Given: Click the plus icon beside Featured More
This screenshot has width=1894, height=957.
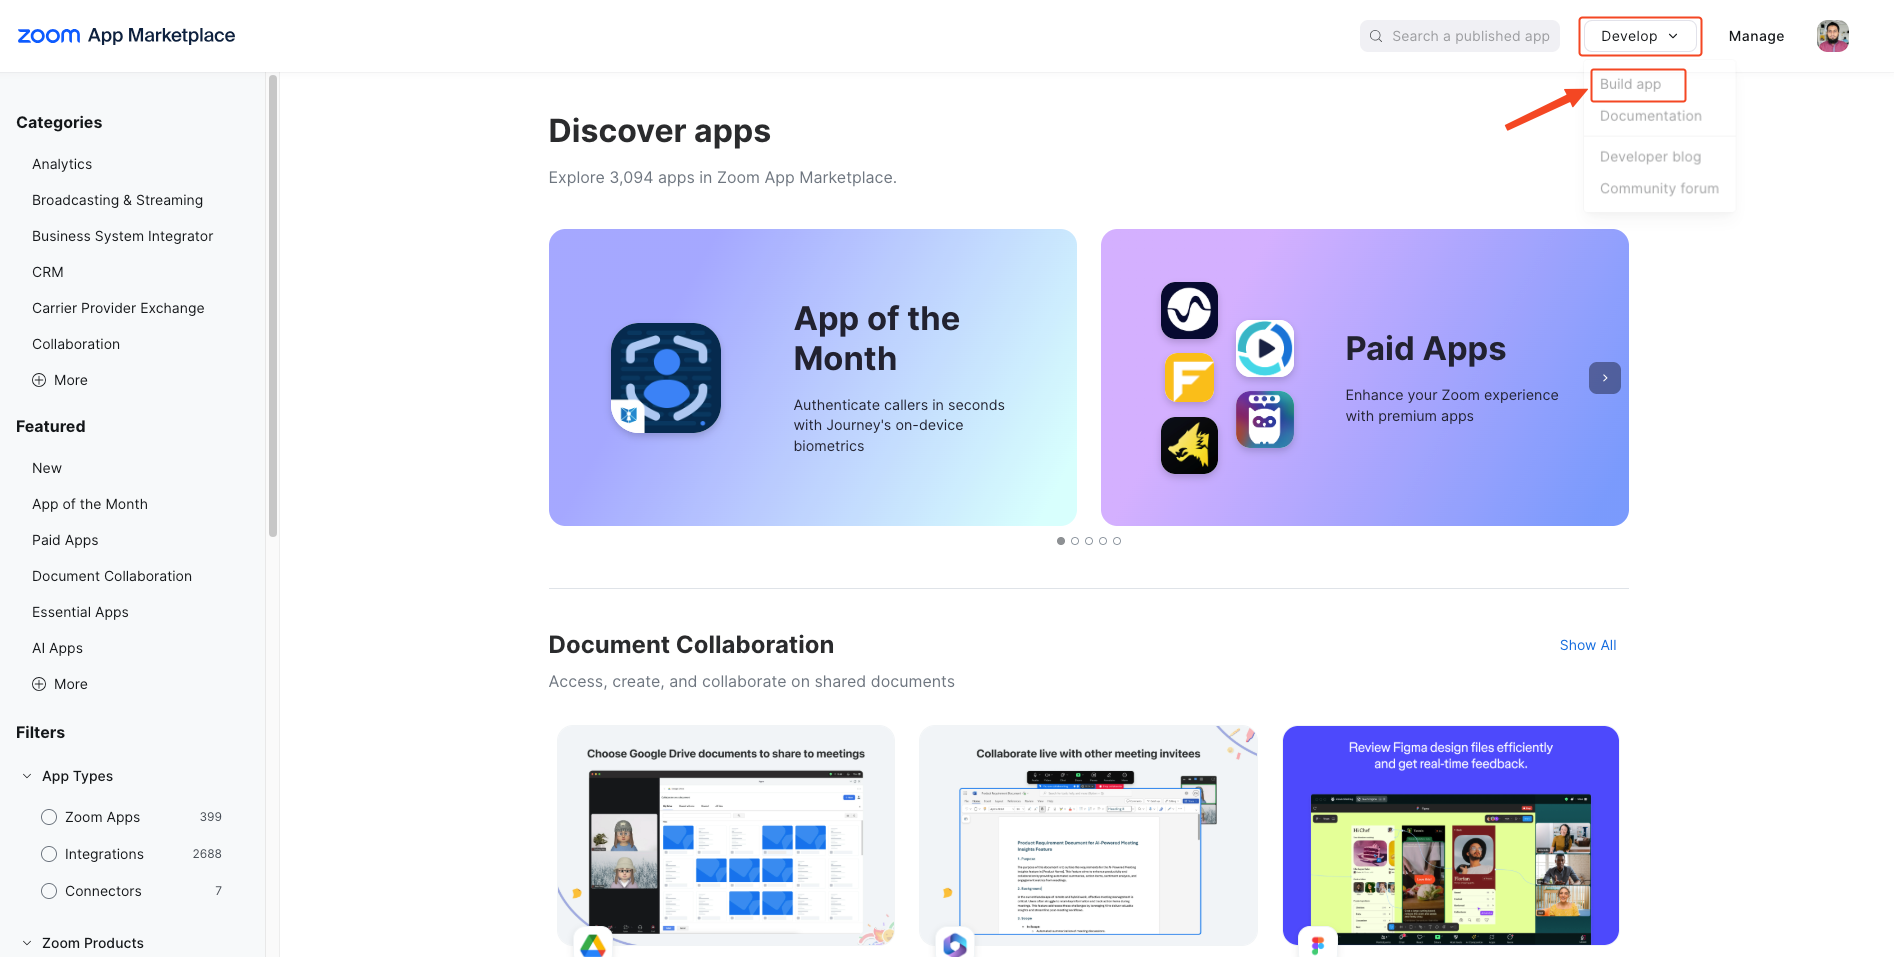Looking at the screenshot, I should 39,684.
